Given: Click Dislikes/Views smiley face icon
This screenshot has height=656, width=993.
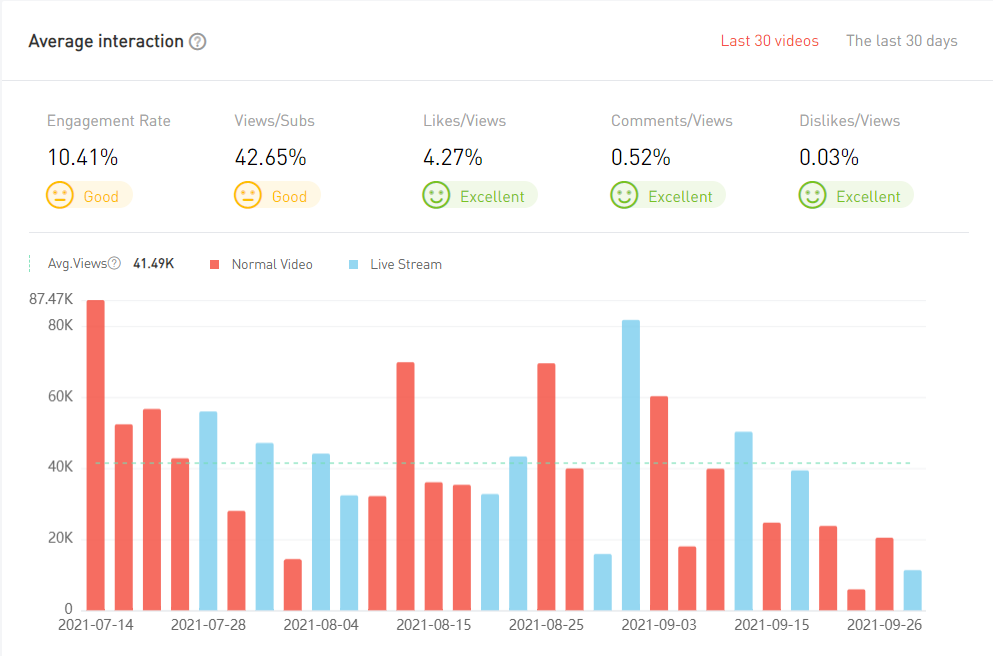Looking at the screenshot, I should [x=812, y=196].
